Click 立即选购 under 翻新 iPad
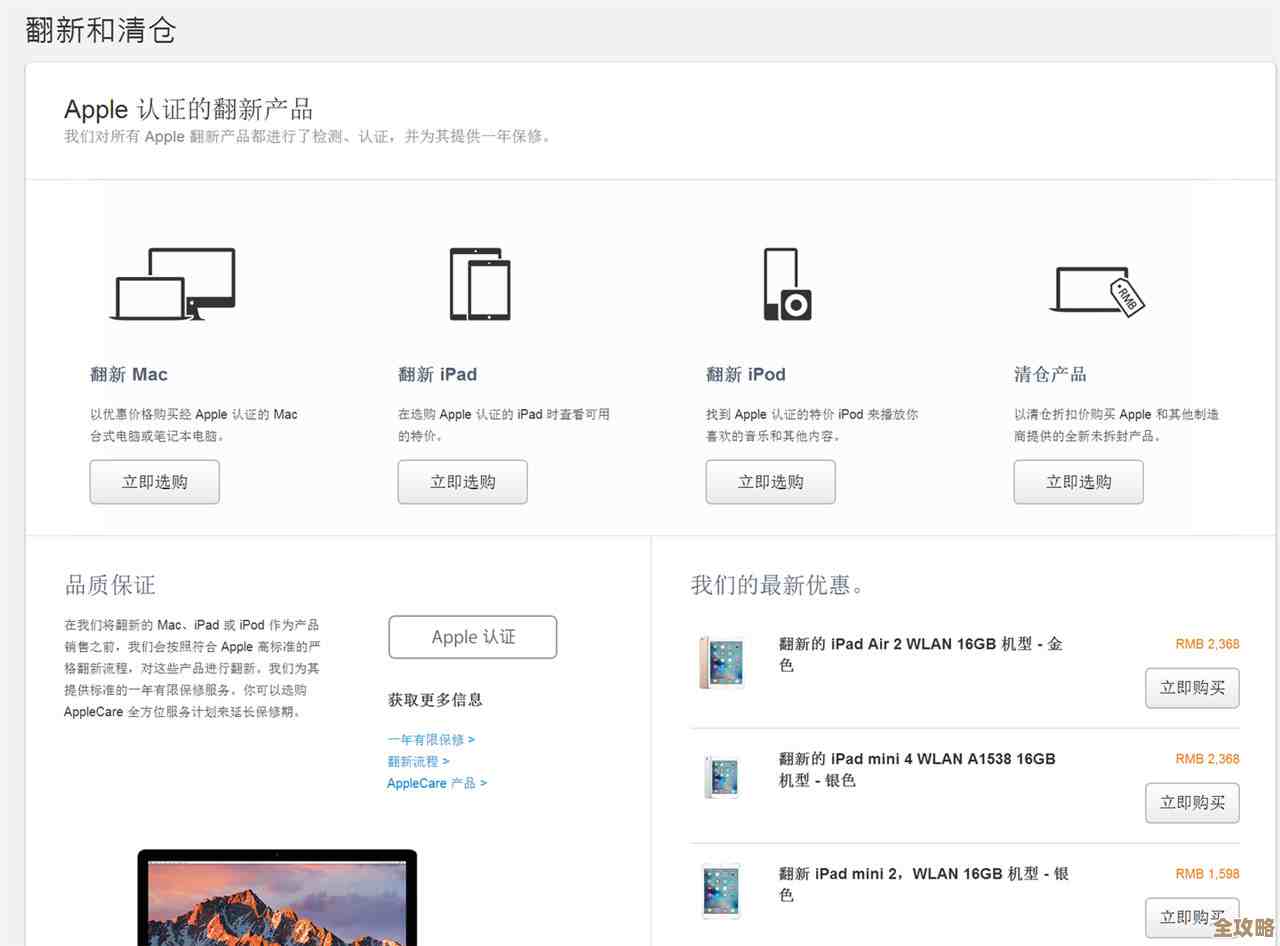This screenshot has width=1280, height=946. pos(462,481)
